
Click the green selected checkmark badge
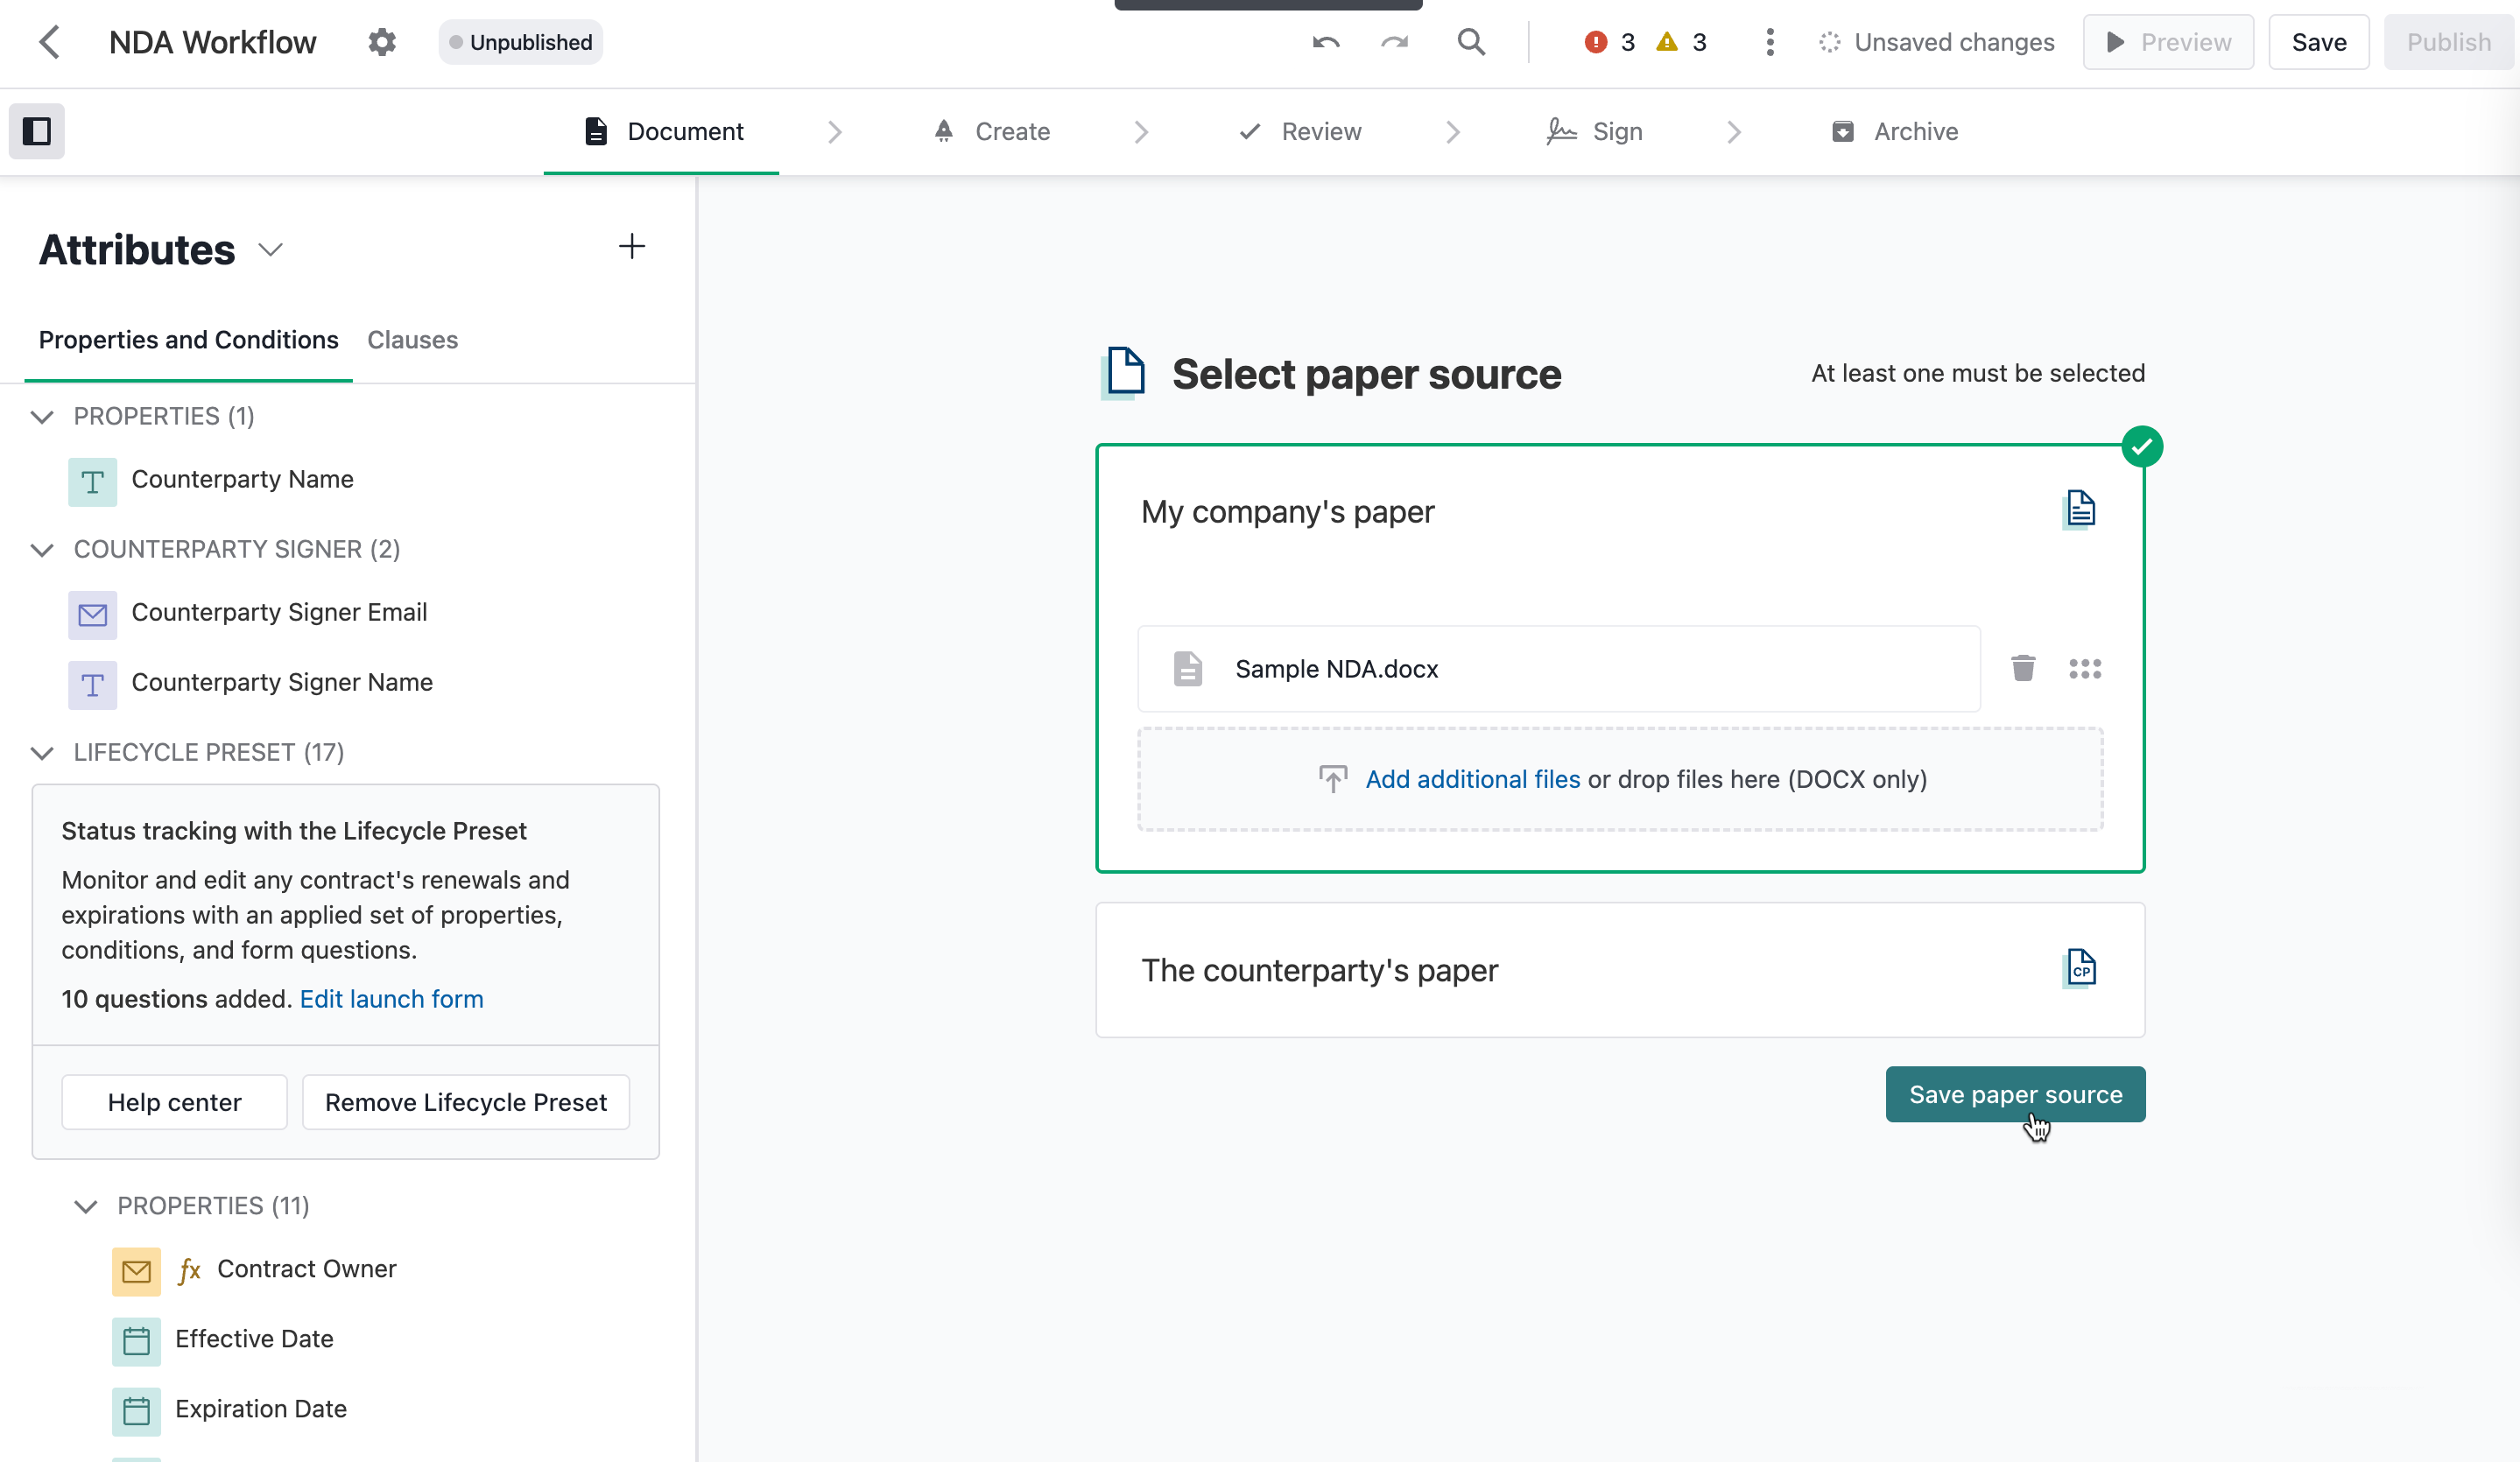[x=2142, y=447]
